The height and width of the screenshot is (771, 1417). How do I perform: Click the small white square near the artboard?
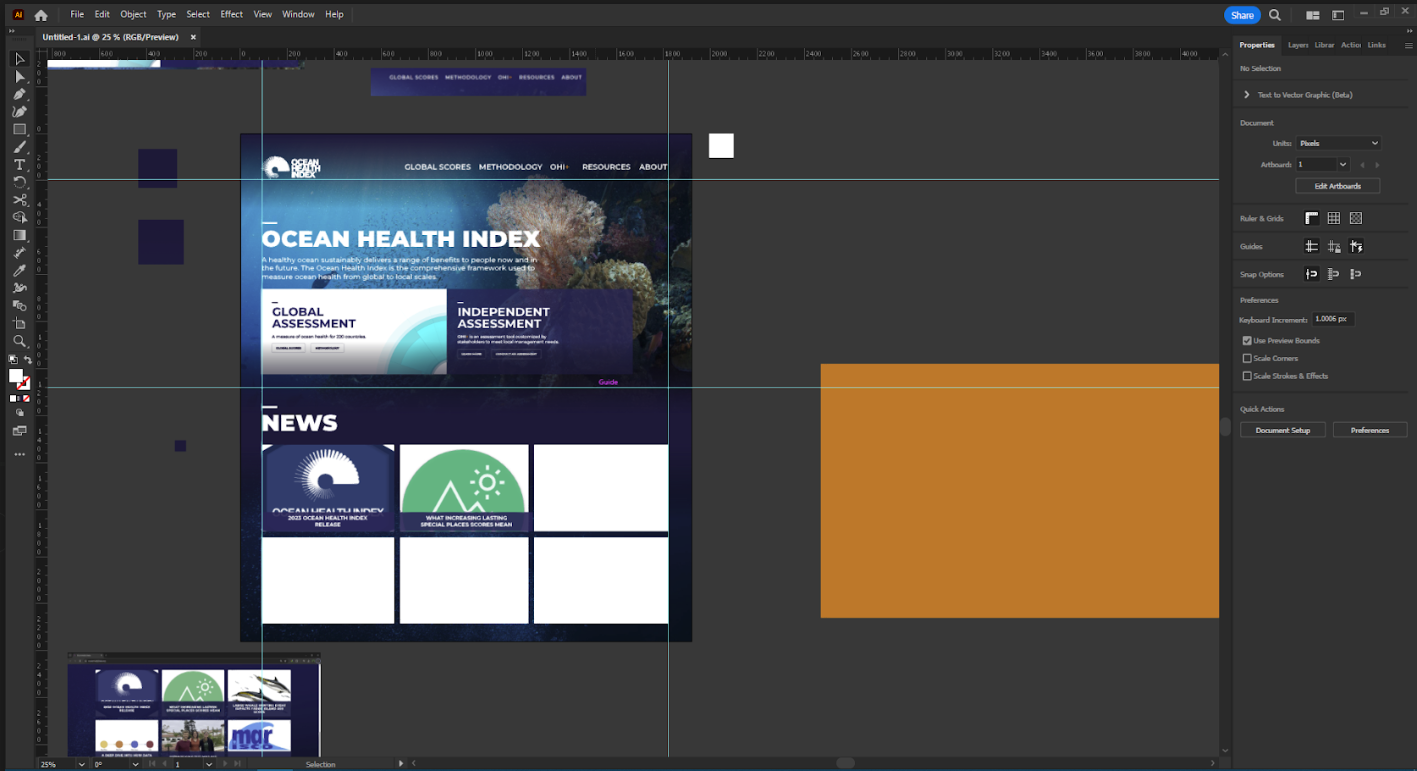721,146
